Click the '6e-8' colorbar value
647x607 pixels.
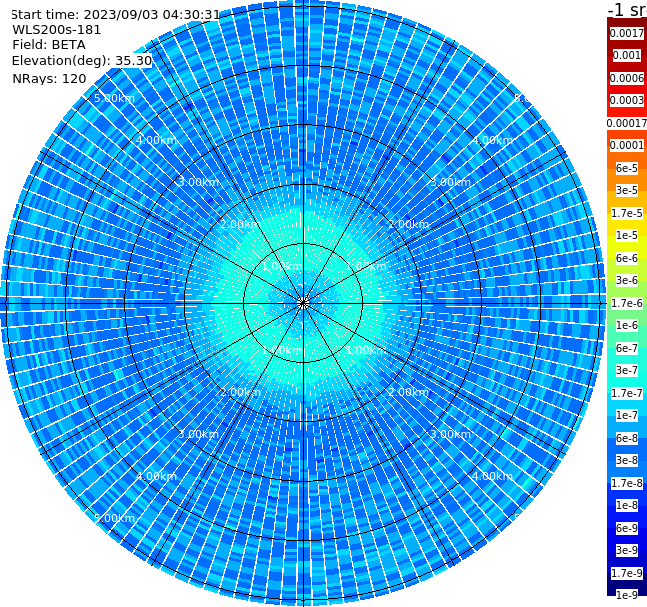(627, 438)
